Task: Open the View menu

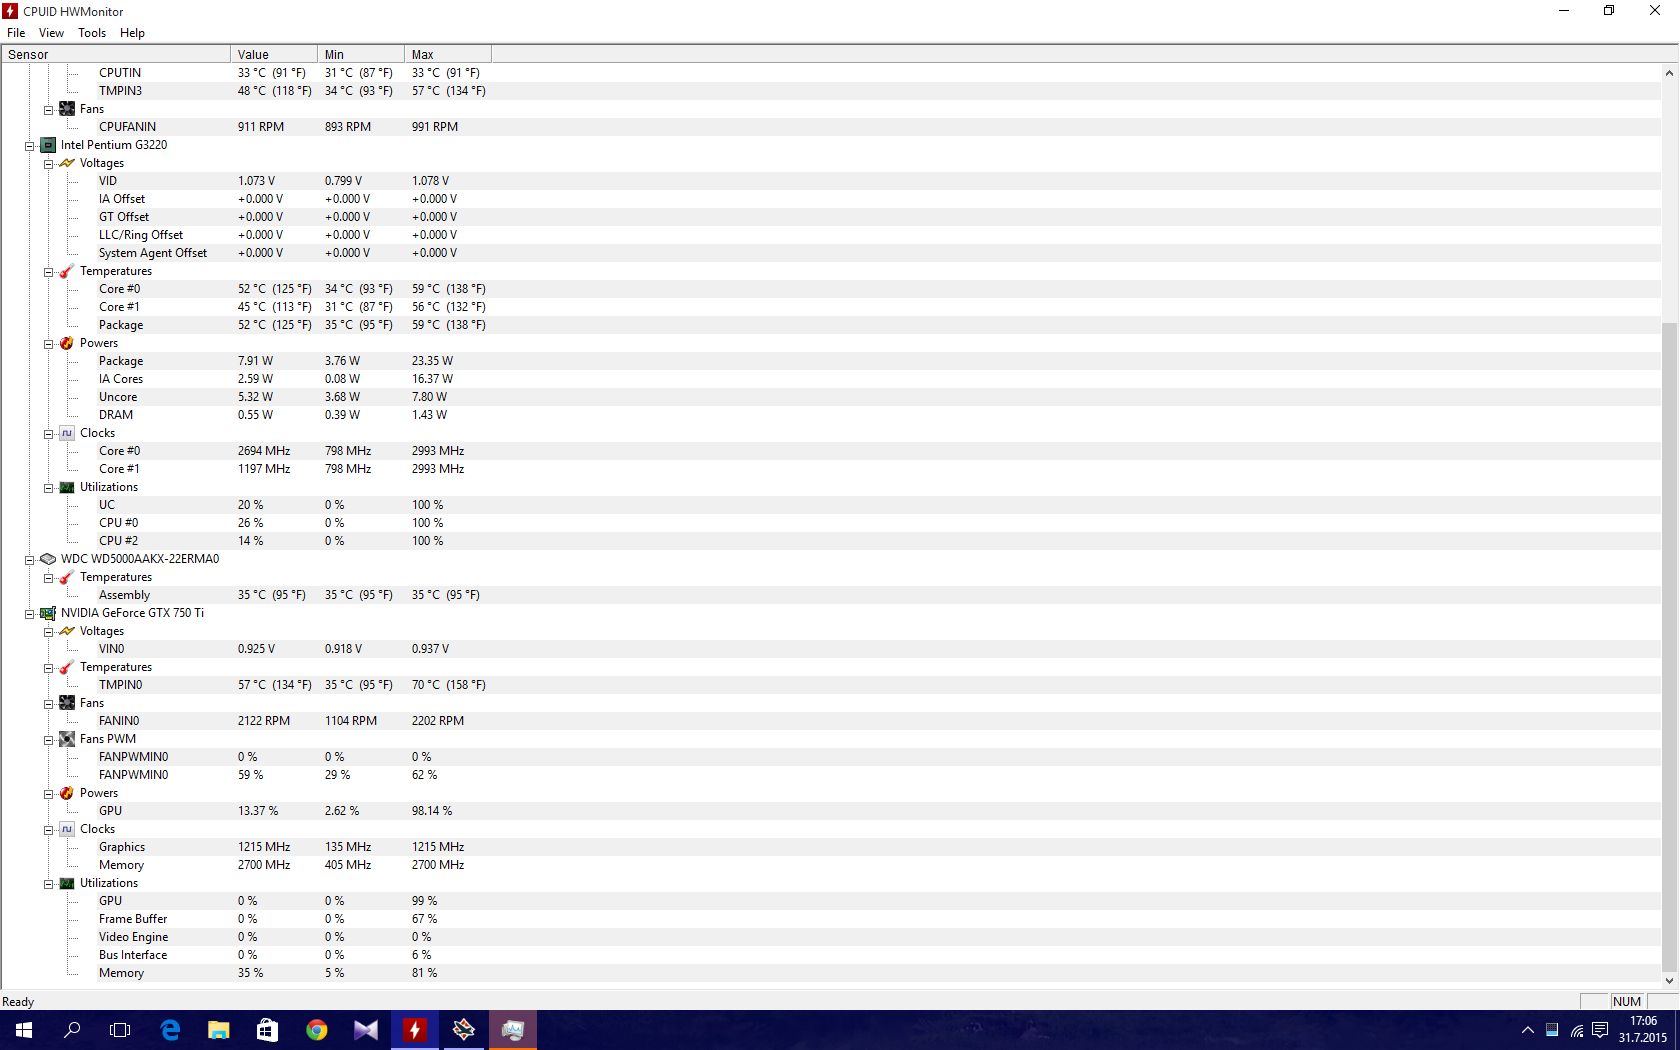Action: pyautogui.click(x=51, y=32)
